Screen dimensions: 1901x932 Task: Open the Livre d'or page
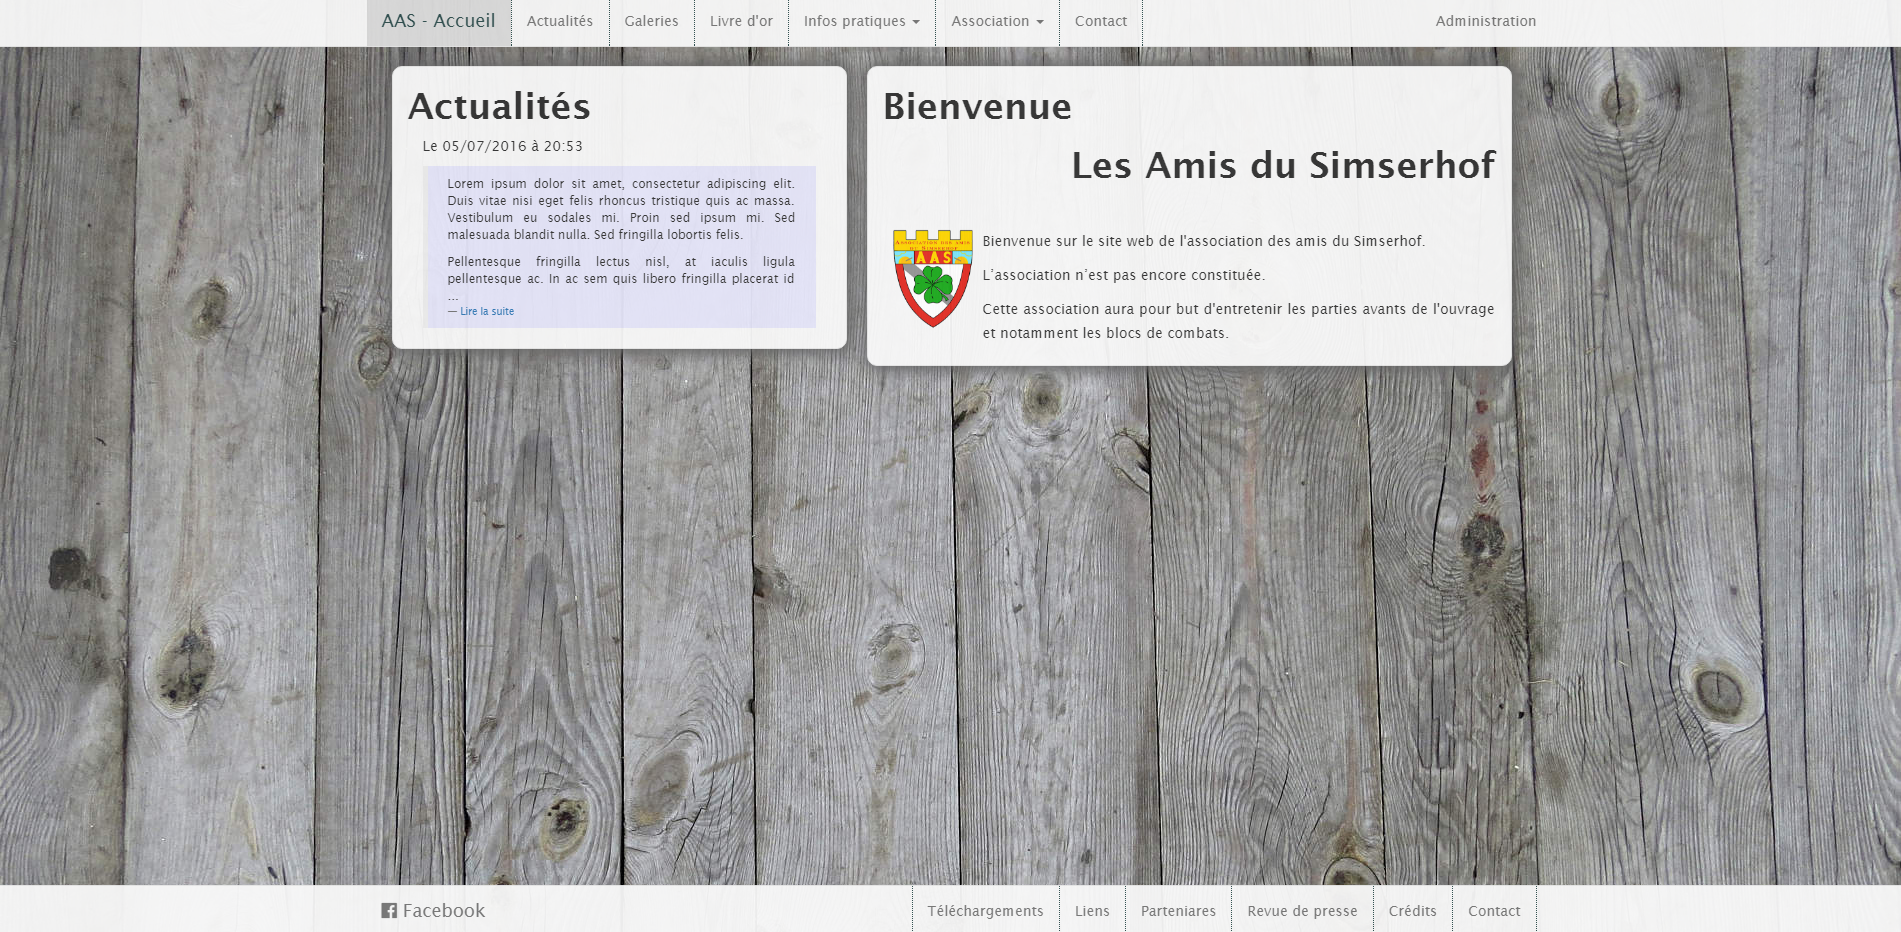[741, 21]
